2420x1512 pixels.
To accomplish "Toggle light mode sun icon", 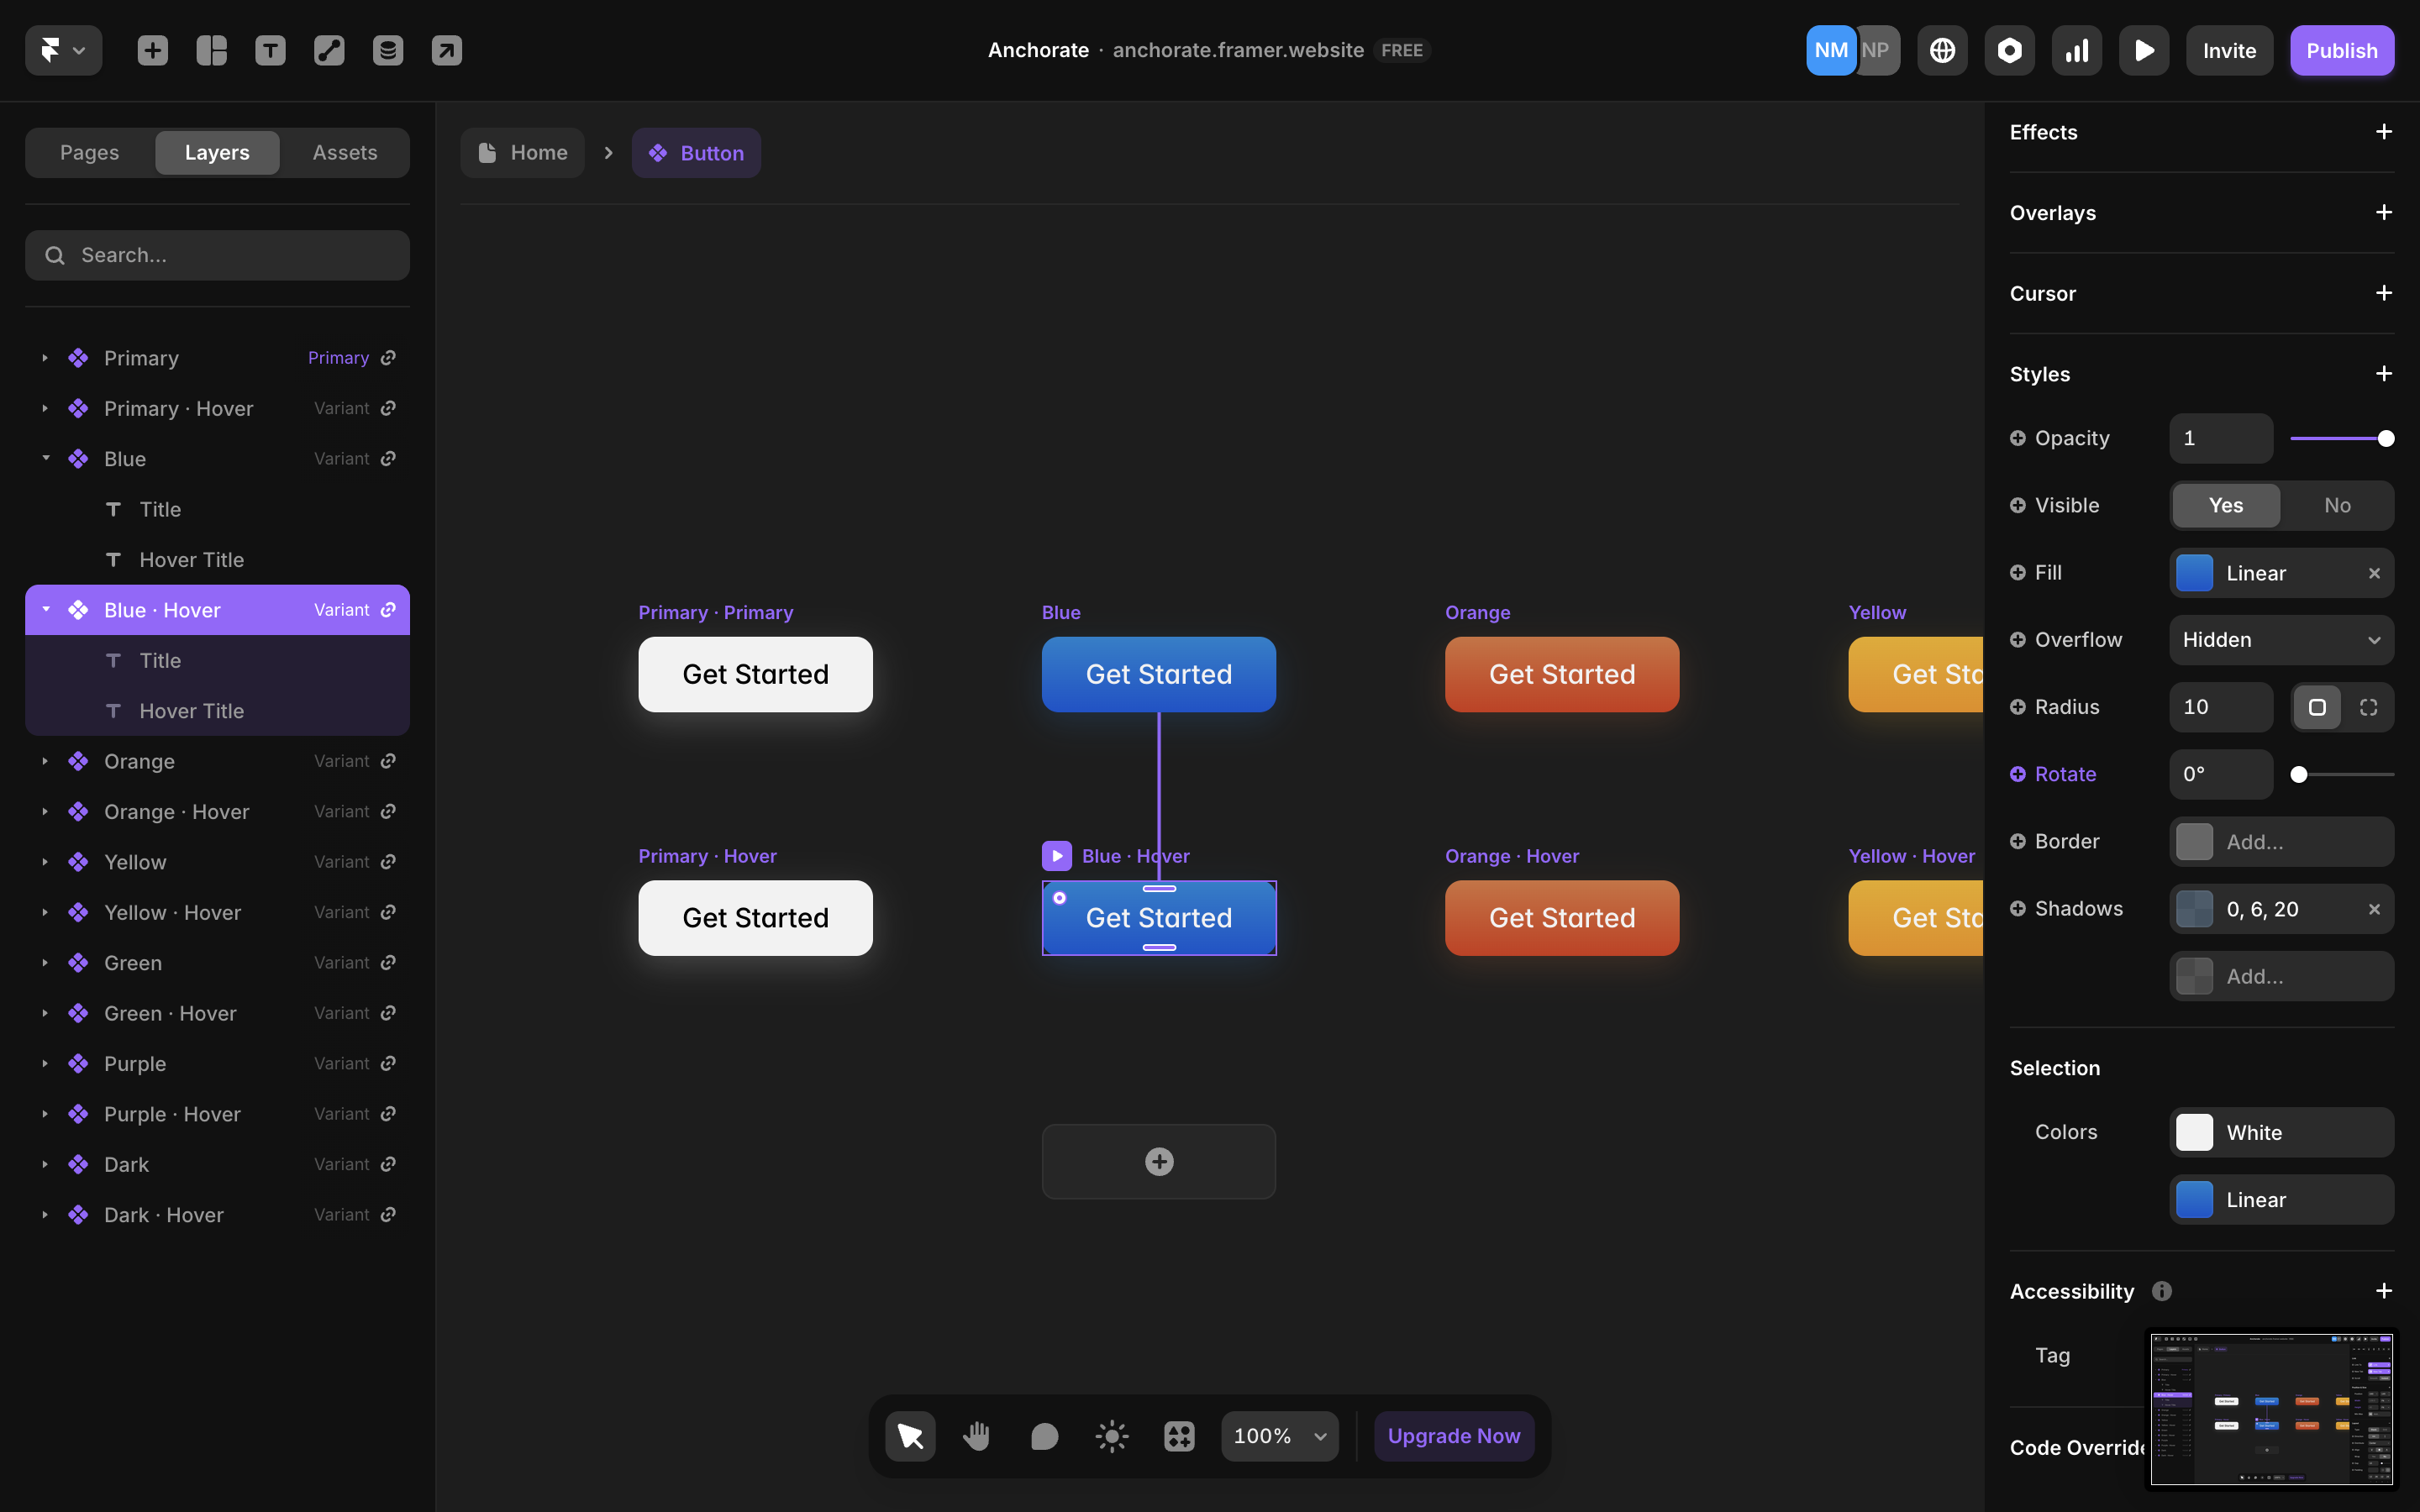I will (1111, 1436).
